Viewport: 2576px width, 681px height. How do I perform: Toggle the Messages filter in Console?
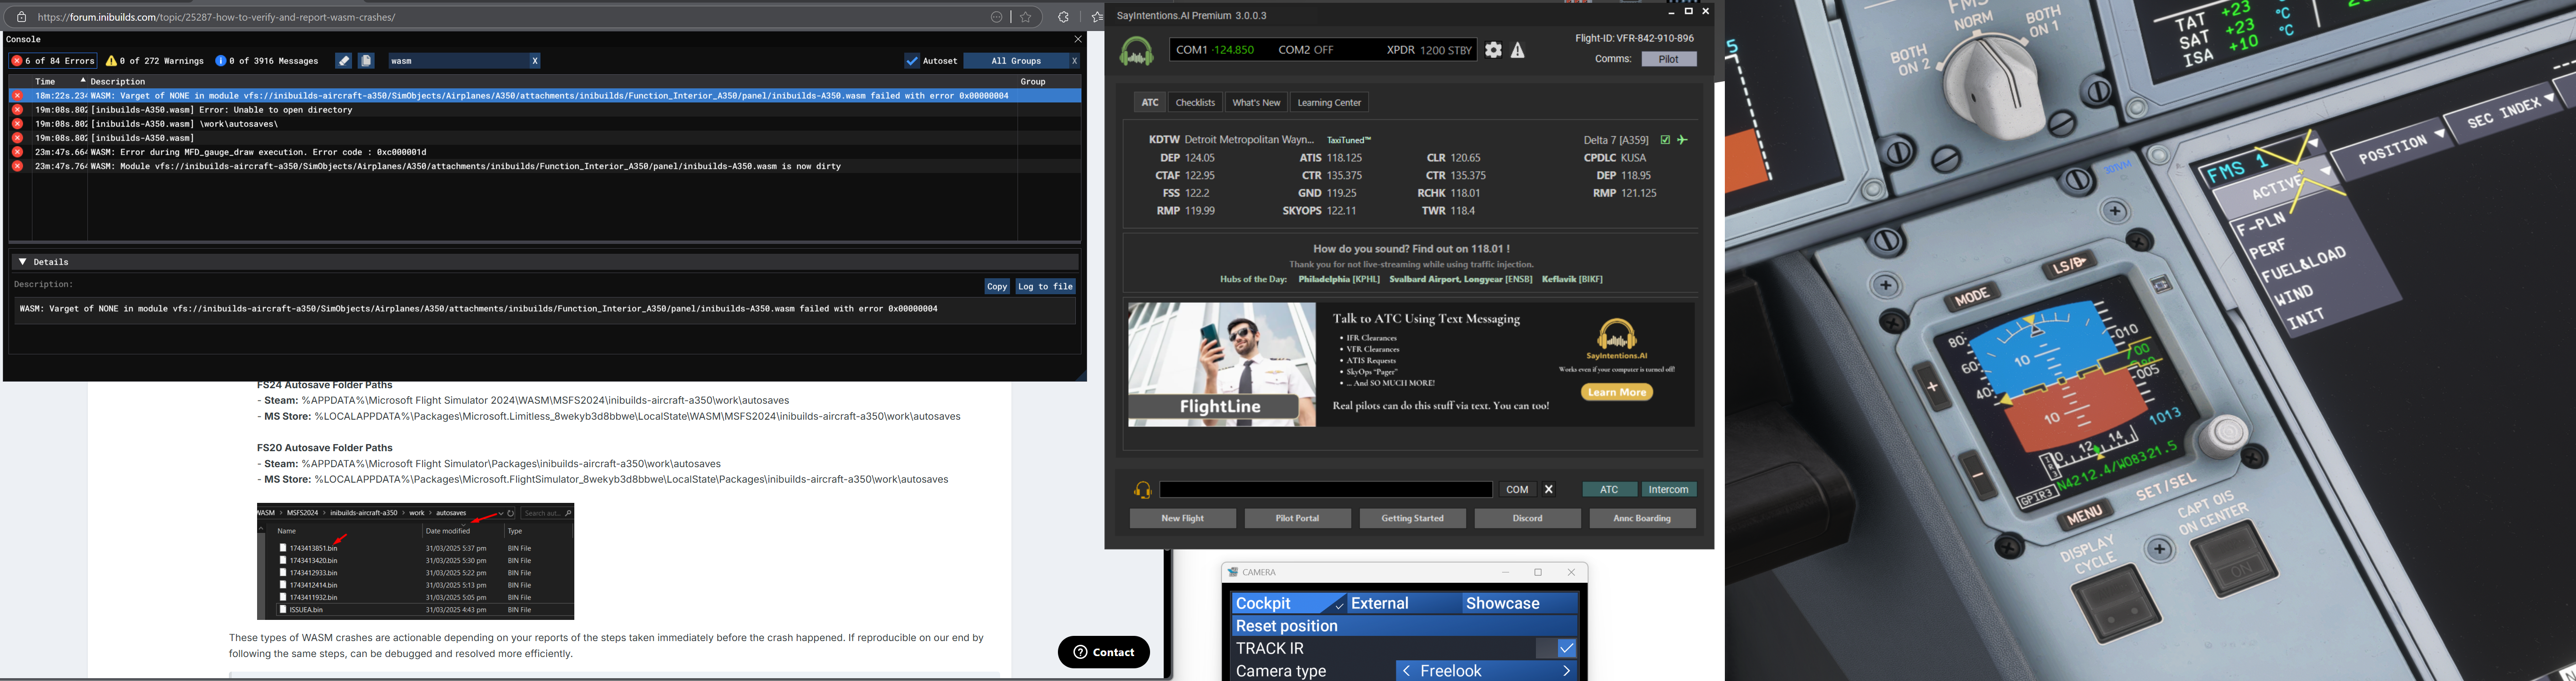267,61
